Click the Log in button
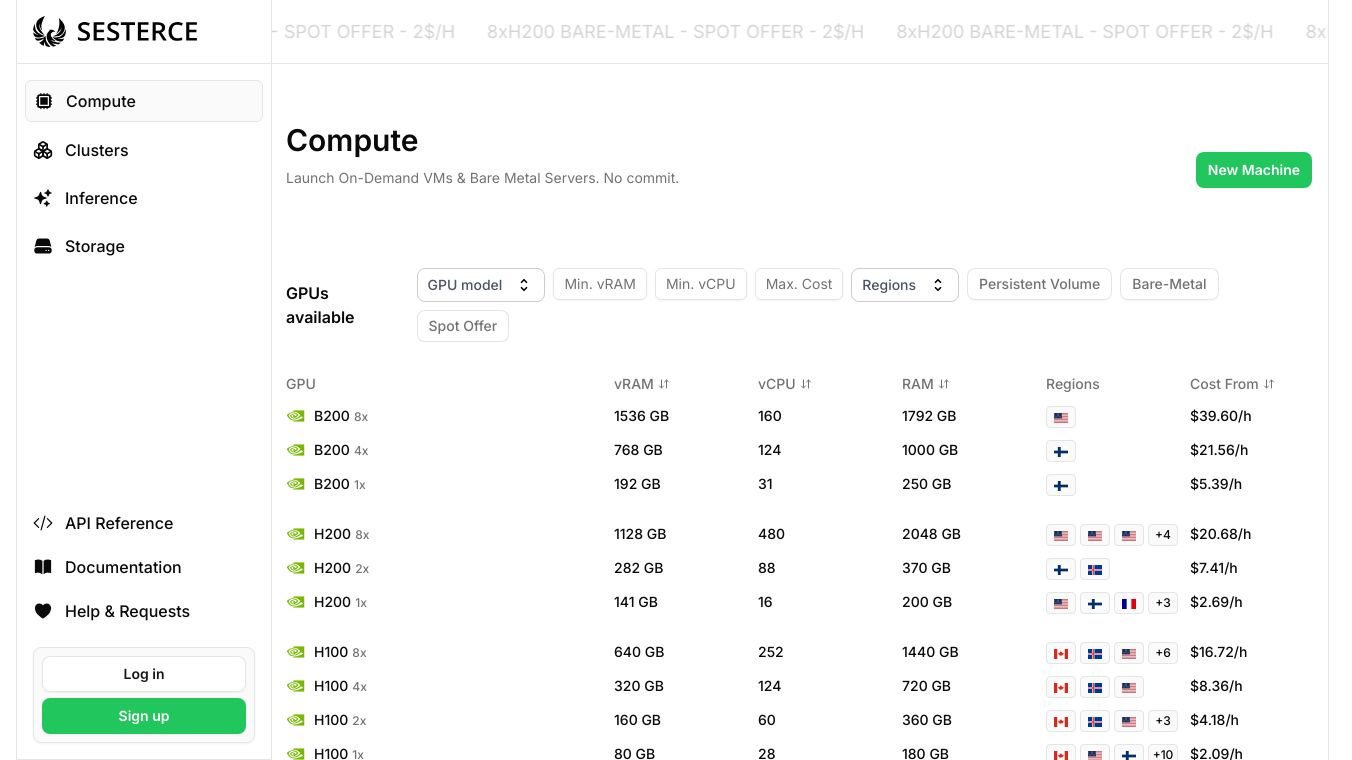 144,674
